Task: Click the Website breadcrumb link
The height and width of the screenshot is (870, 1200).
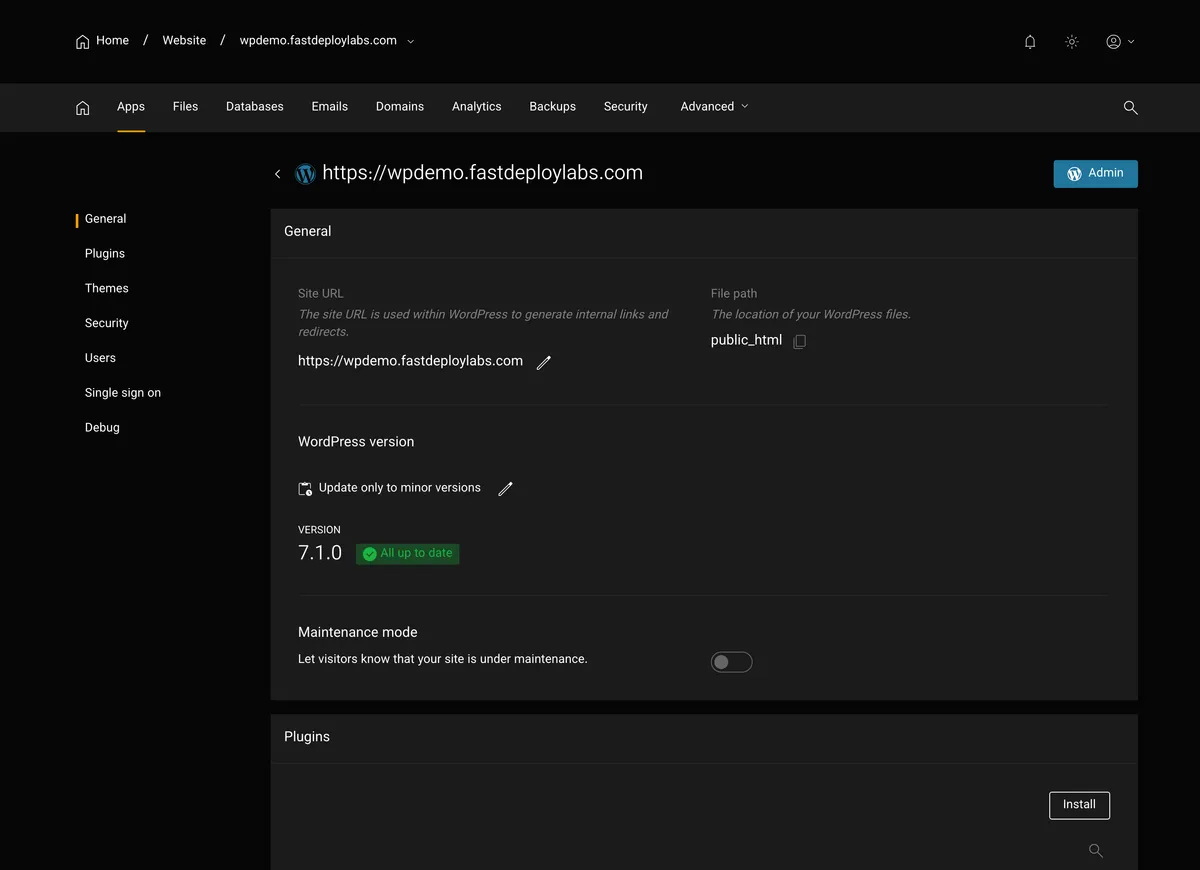Action: click(x=184, y=41)
